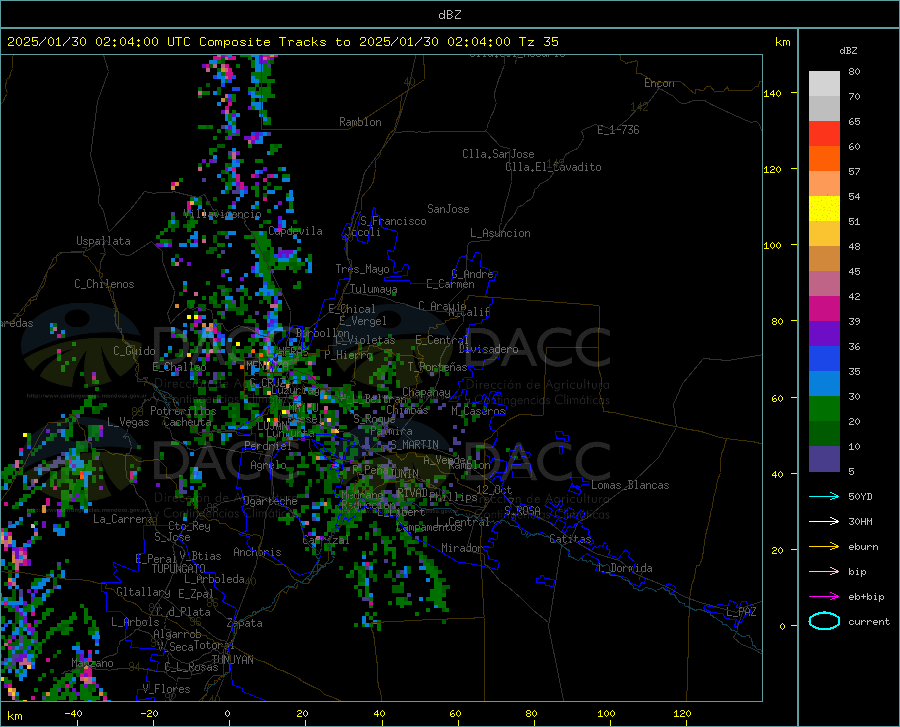Select the light gray 70–80 dBZ swatch
The width and height of the screenshot is (900, 727).
point(824,84)
